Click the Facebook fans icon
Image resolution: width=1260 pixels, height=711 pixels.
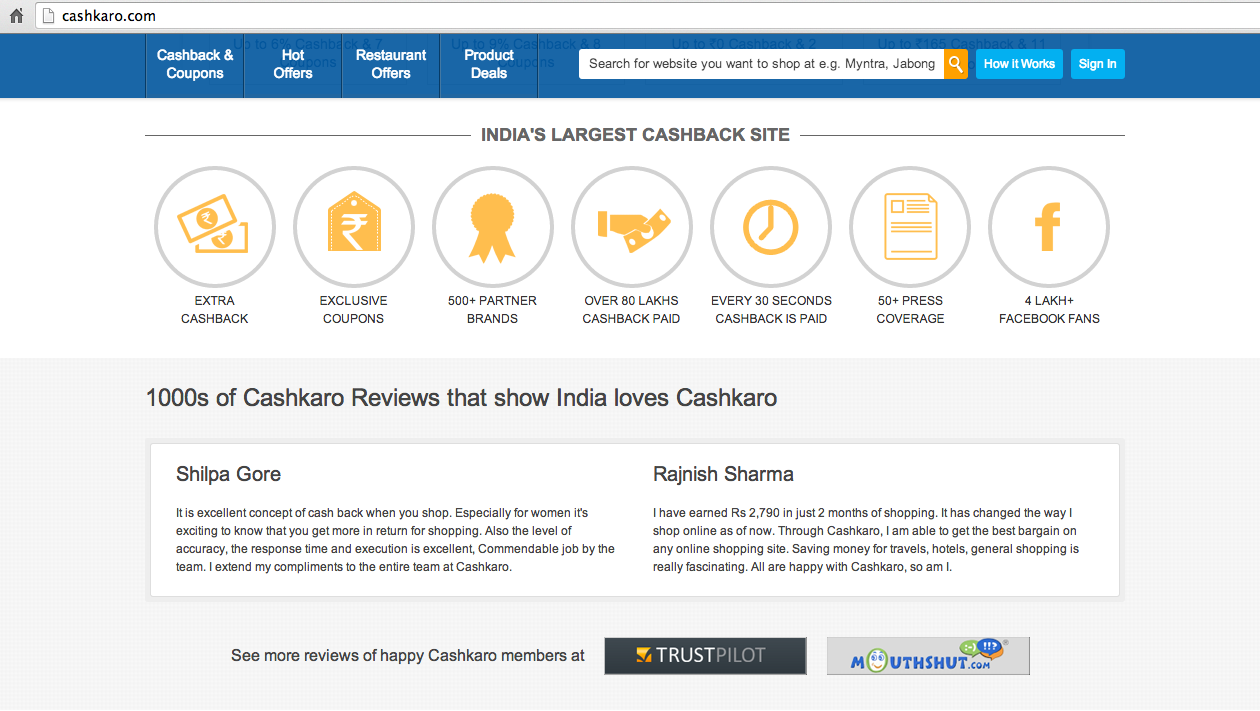coord(1049,227)
